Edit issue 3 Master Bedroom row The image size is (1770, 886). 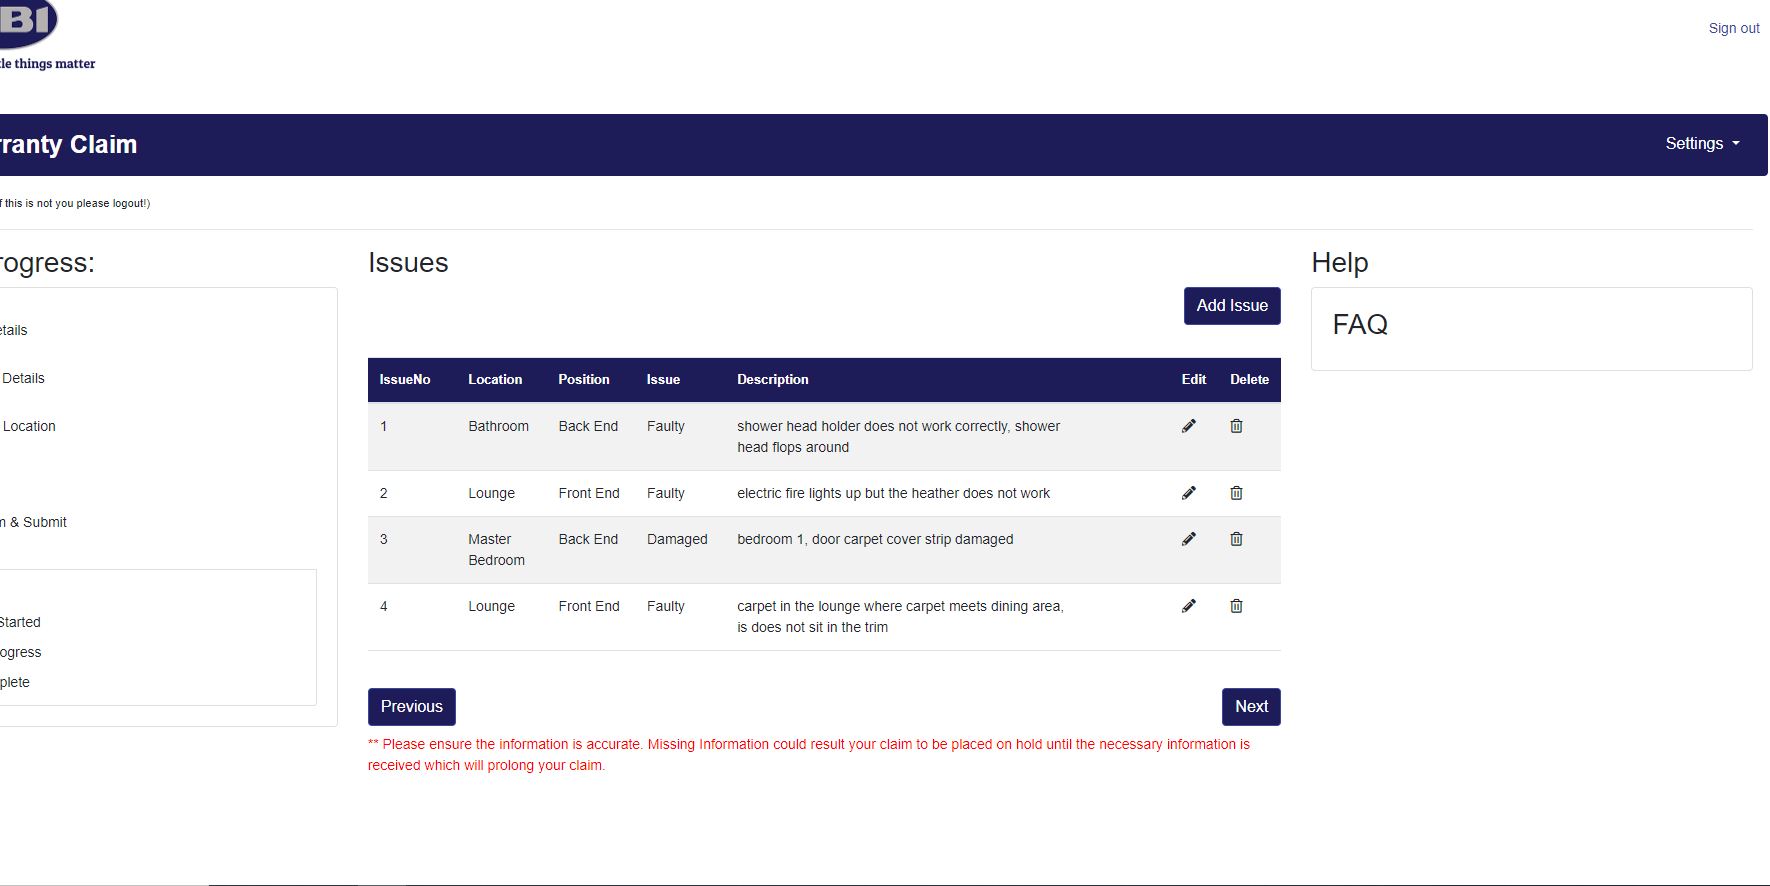pos(1189,539)
